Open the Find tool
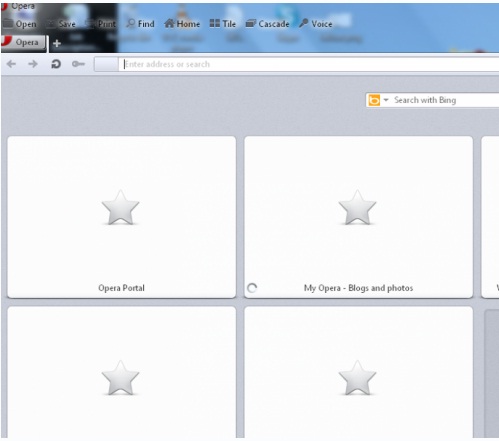Screen dimensions: 499x441 click(140, 24)
